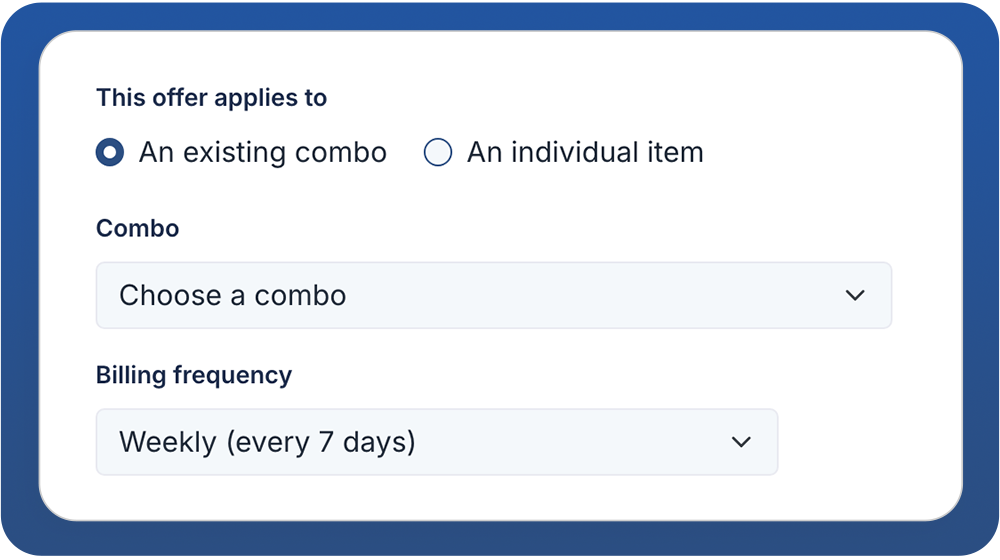Switch offer target to individual item
The height and width of the screenshot is (560, 1000).
pos(438,152)
